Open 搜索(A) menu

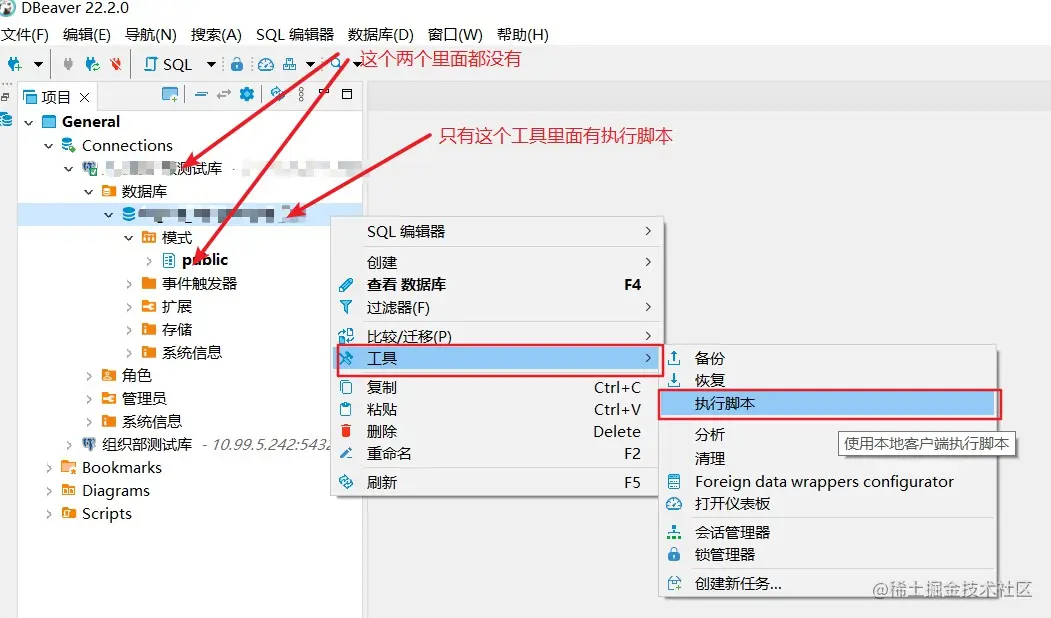point(216,35)
